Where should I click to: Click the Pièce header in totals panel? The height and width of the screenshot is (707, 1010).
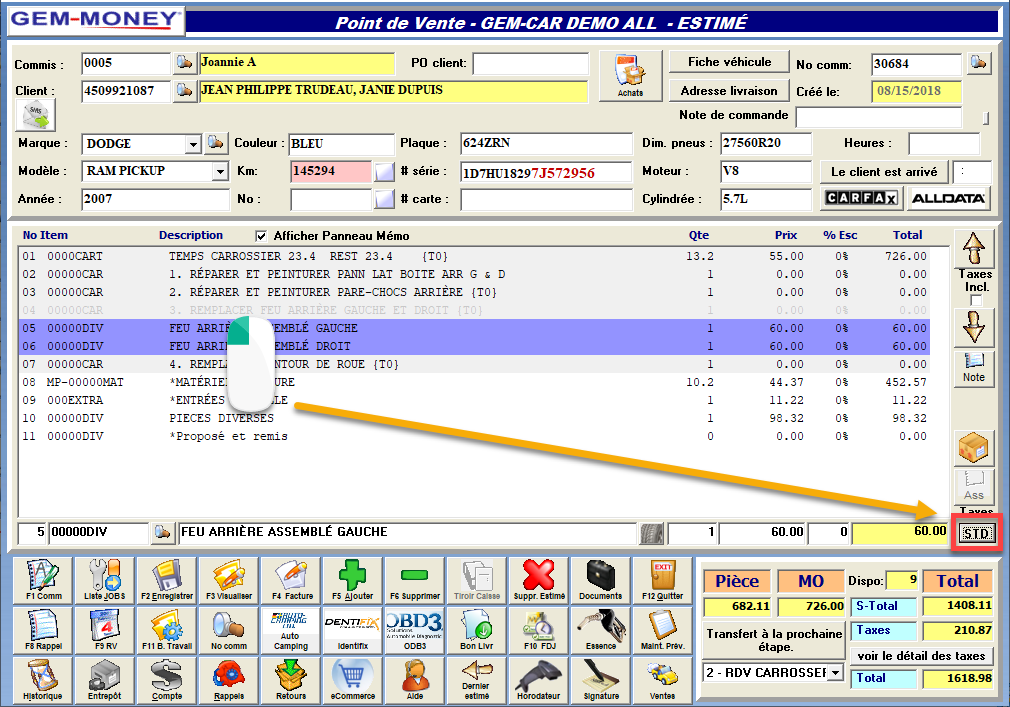[x=737, y=581]
